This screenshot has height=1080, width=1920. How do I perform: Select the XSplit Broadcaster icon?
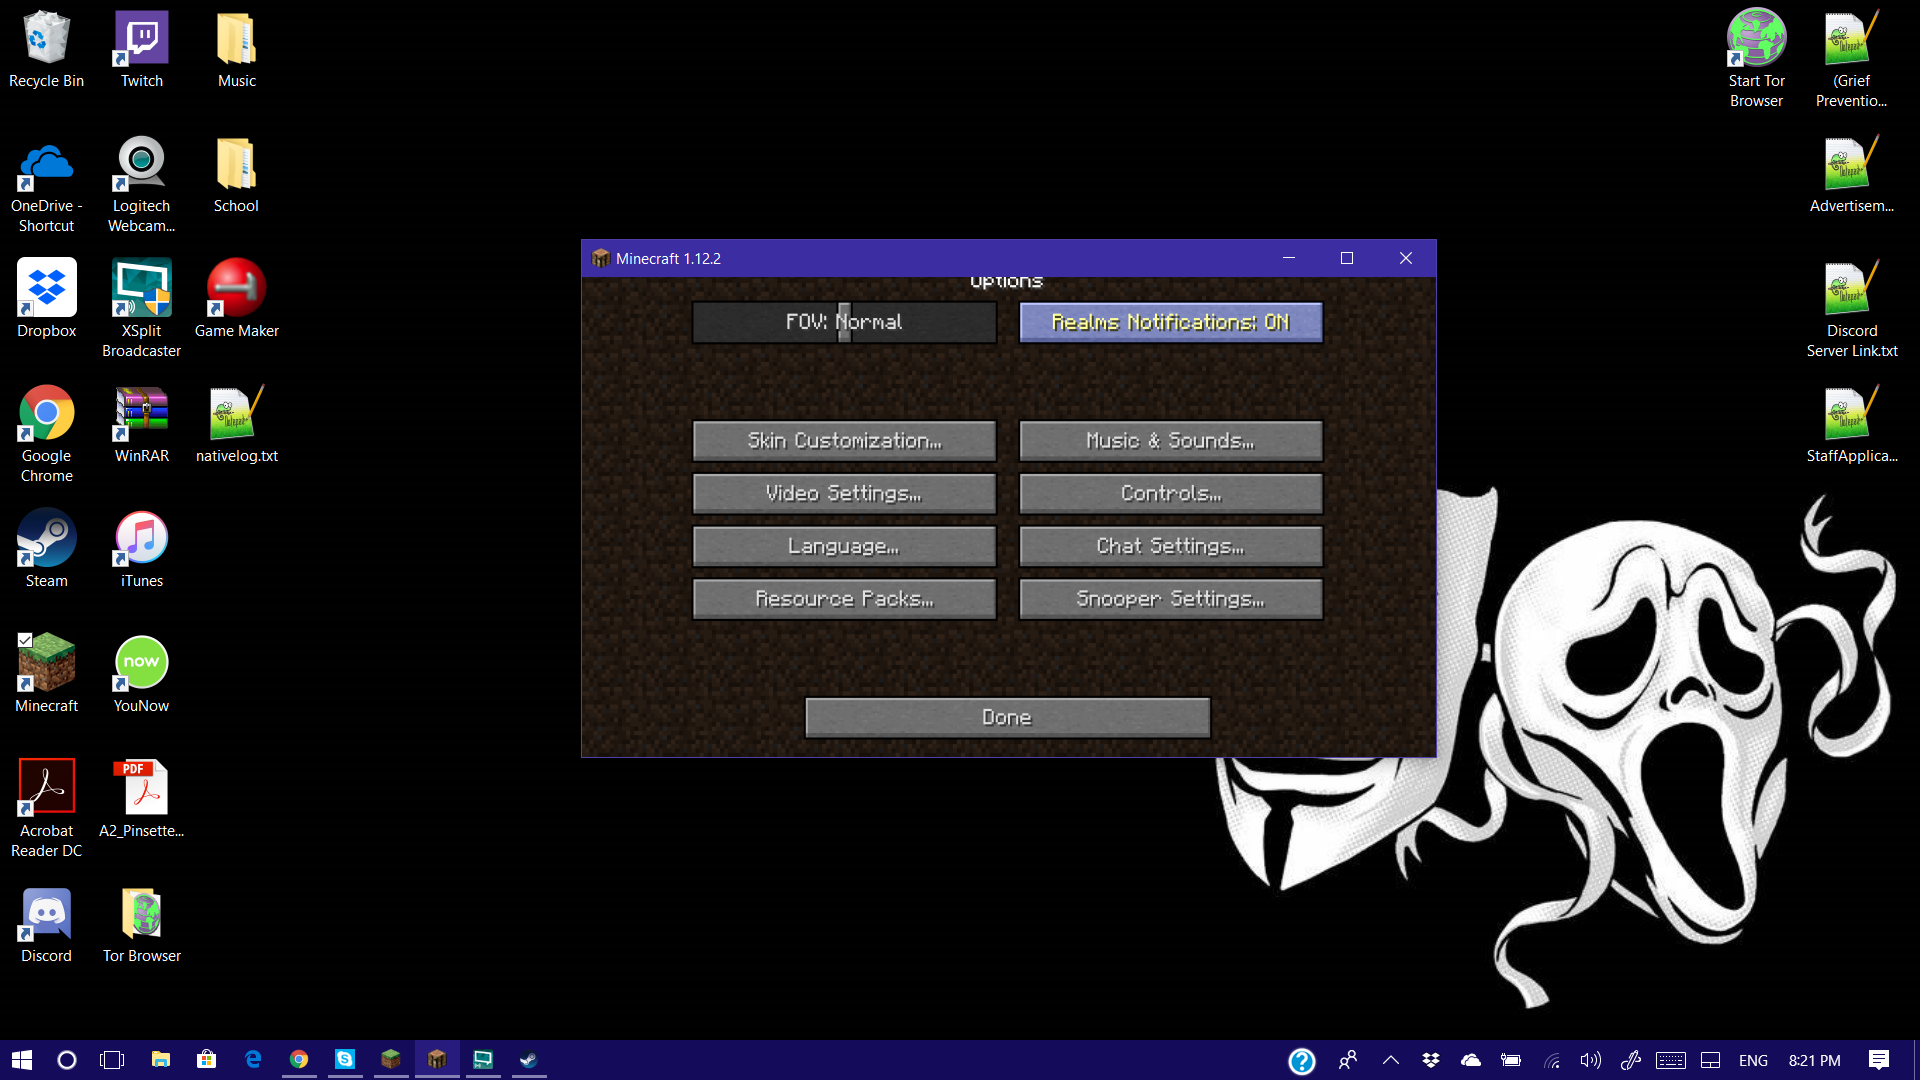[x=141, y=290]
